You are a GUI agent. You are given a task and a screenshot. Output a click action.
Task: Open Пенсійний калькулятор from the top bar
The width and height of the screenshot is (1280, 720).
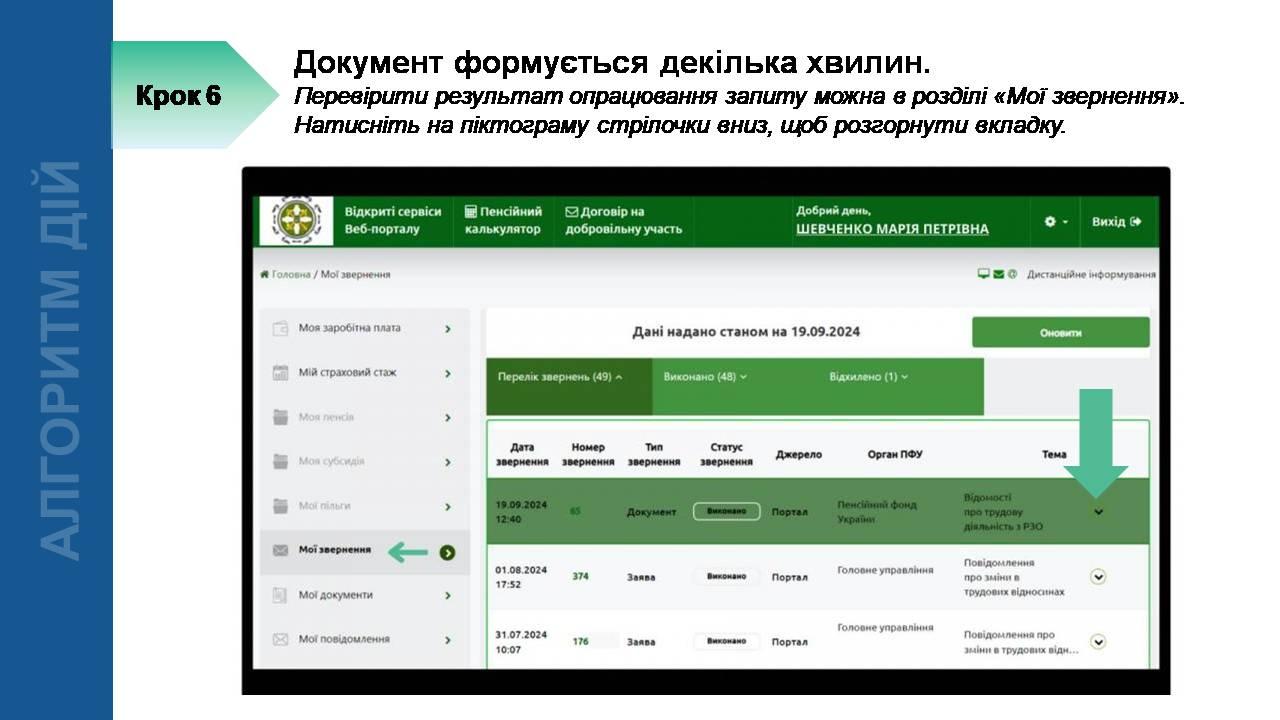[x=503, y=221]
